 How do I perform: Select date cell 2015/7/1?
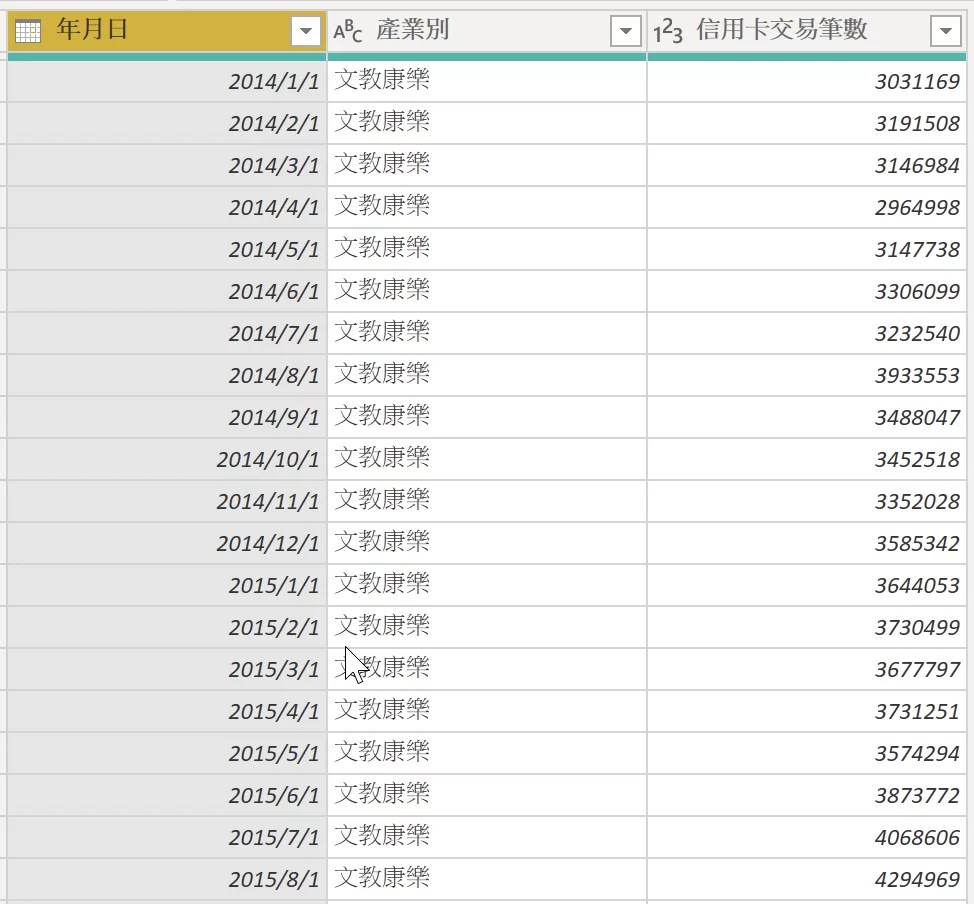167,838
